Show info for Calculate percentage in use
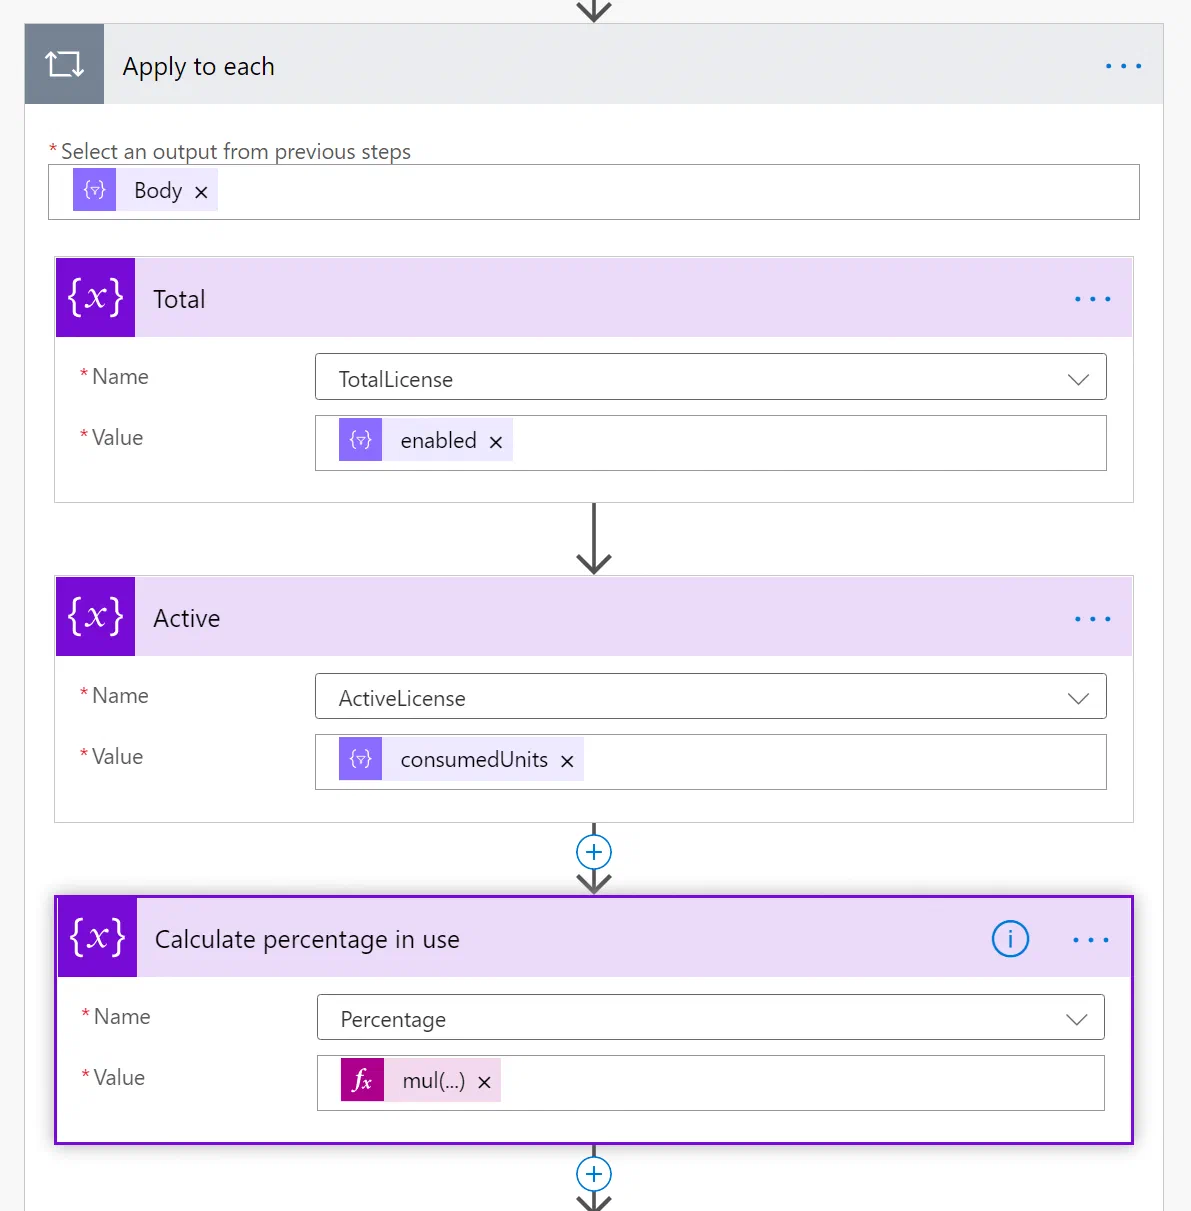The width and height of the screenshot is (1191, 1211). [1010, 939]
